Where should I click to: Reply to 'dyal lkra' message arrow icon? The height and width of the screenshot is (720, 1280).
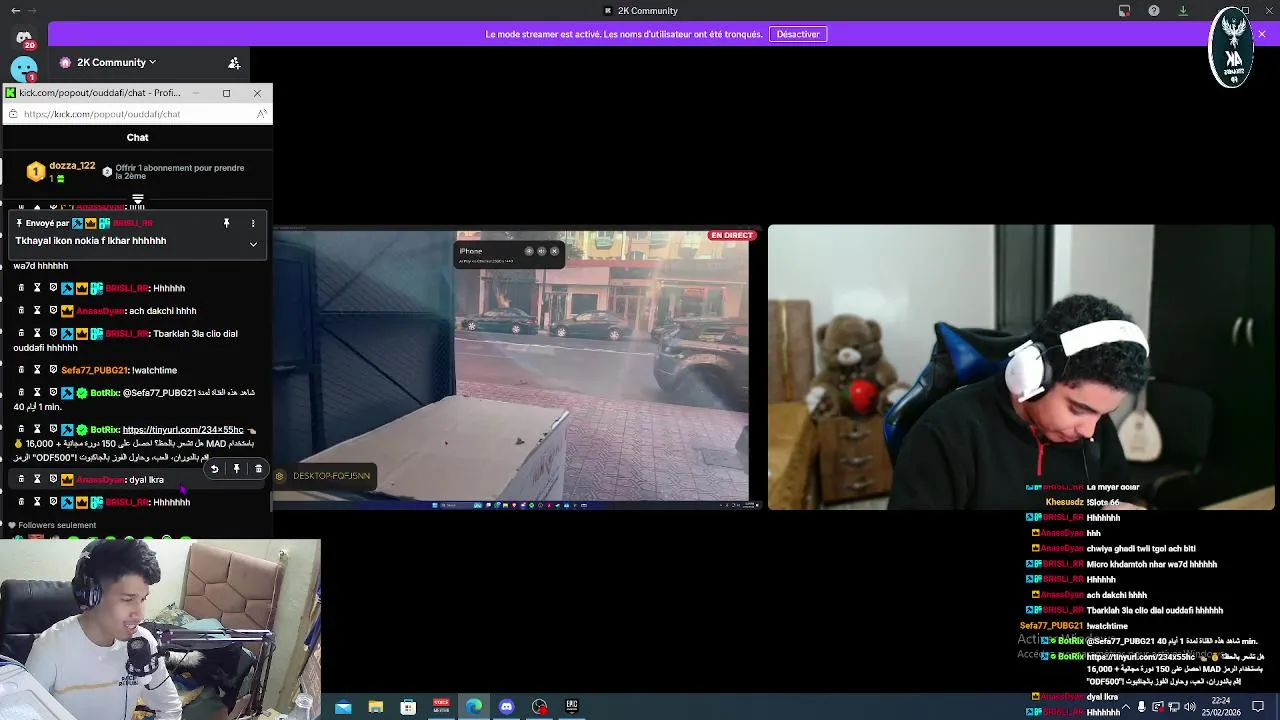pyautogui.click(x=214, y=469)
